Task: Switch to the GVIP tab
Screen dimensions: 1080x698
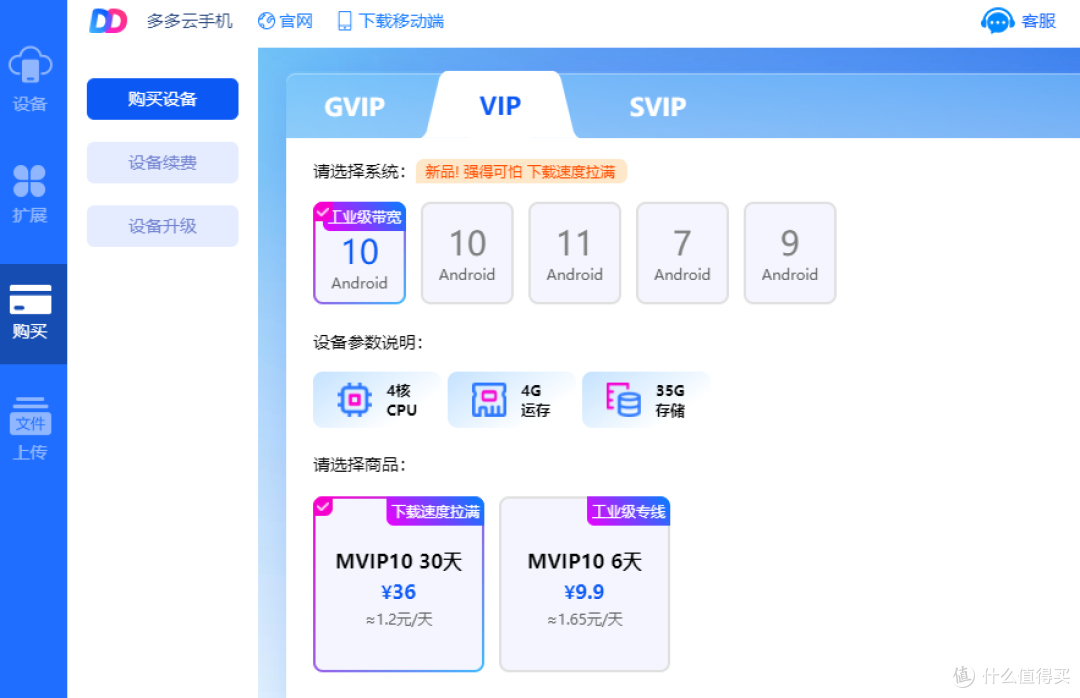Action: 354,107
